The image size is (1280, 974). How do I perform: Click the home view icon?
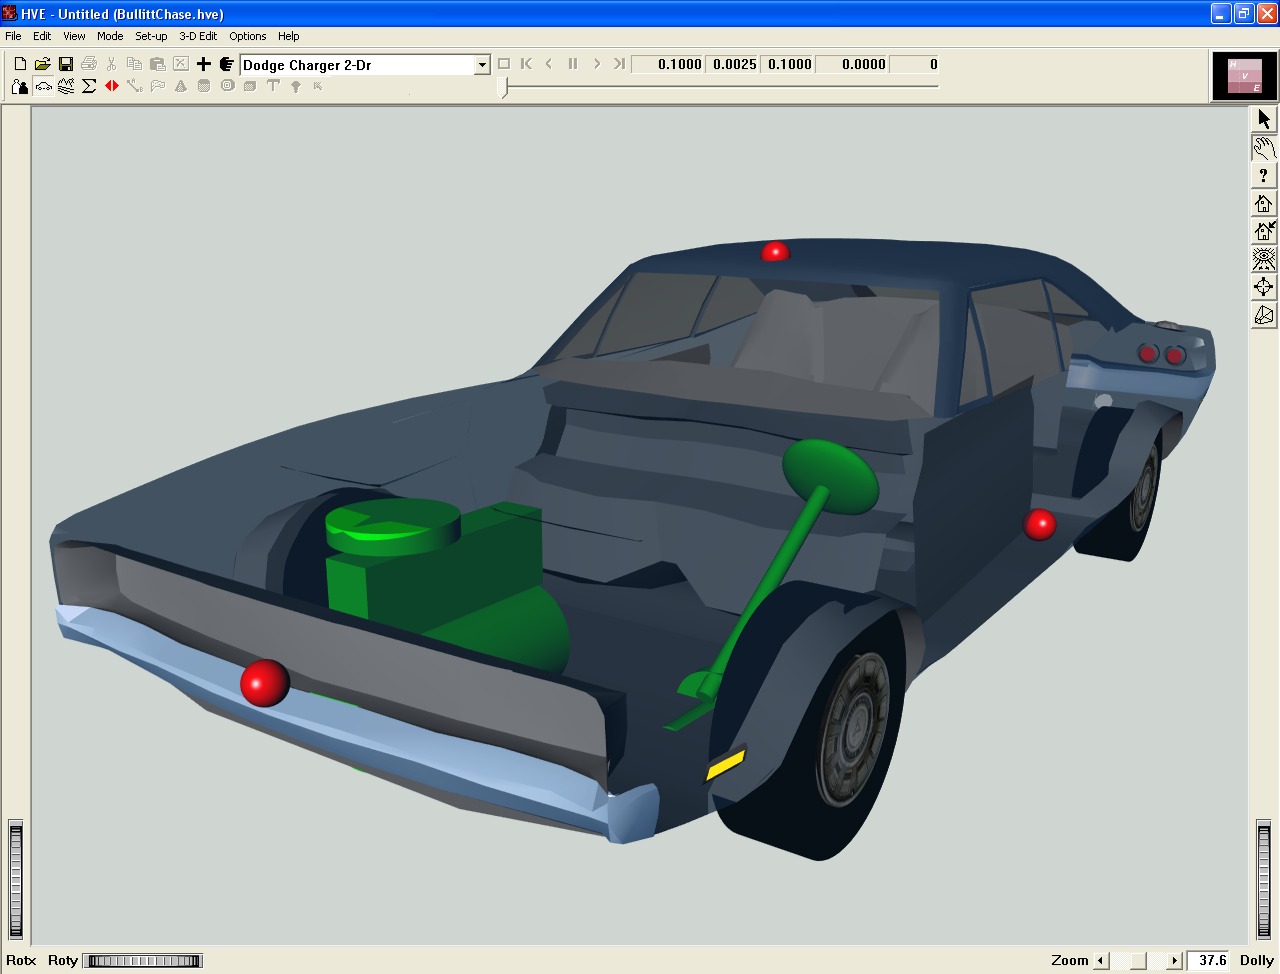(1264, 204)
